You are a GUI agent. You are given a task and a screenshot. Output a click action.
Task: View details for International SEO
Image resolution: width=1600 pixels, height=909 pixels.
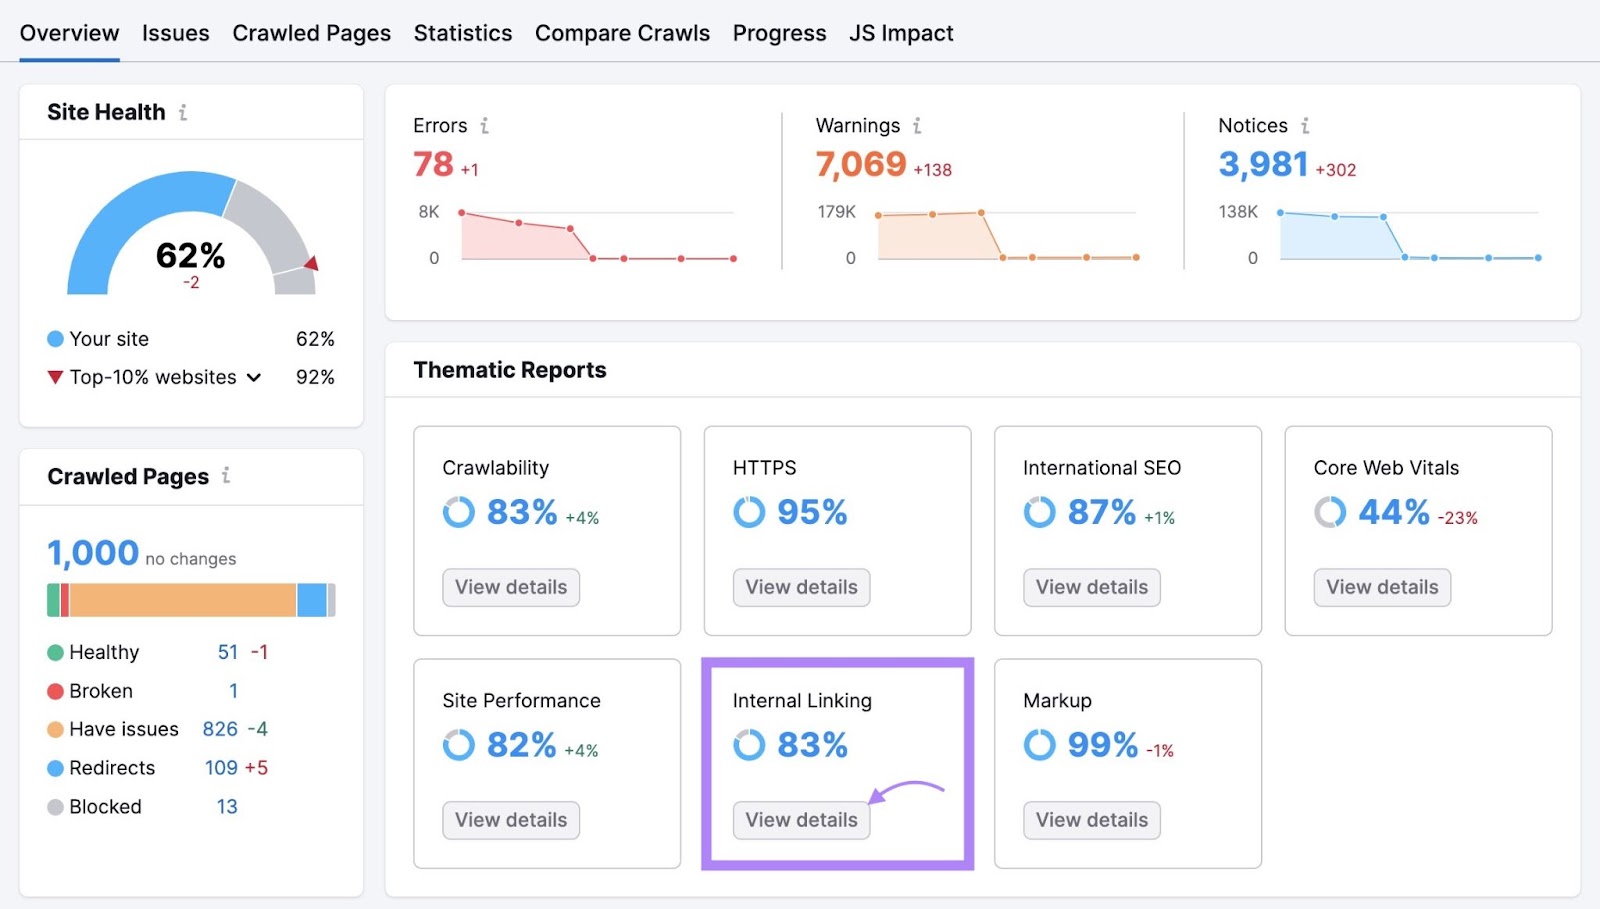tap(1091, 587)
